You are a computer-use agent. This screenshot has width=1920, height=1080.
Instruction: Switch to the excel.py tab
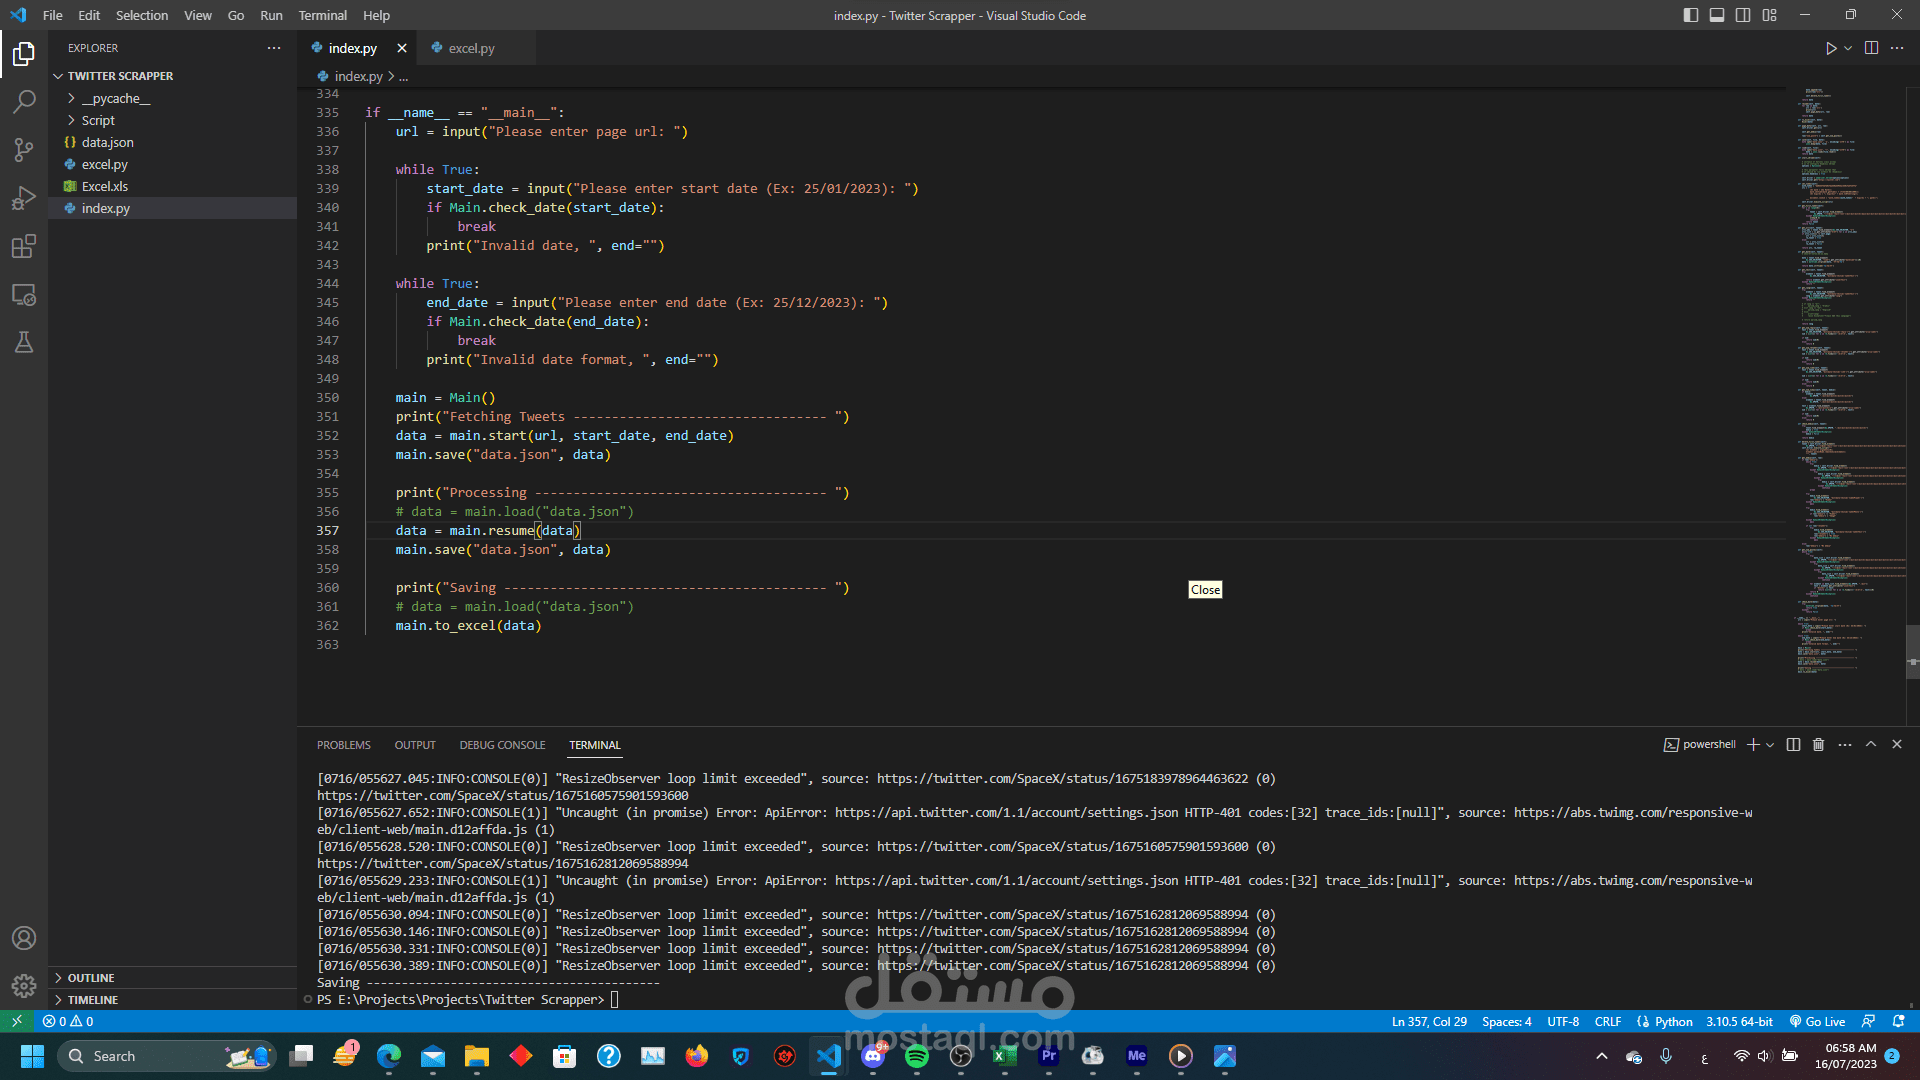click(471, 48)
